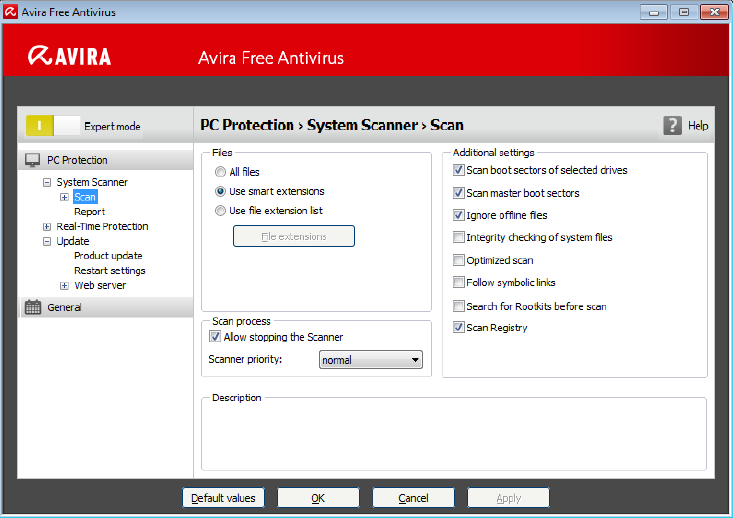The width and height of the screenshot is (733, 518).
Task: Expand the Web server node
Action: click(65, 286)
